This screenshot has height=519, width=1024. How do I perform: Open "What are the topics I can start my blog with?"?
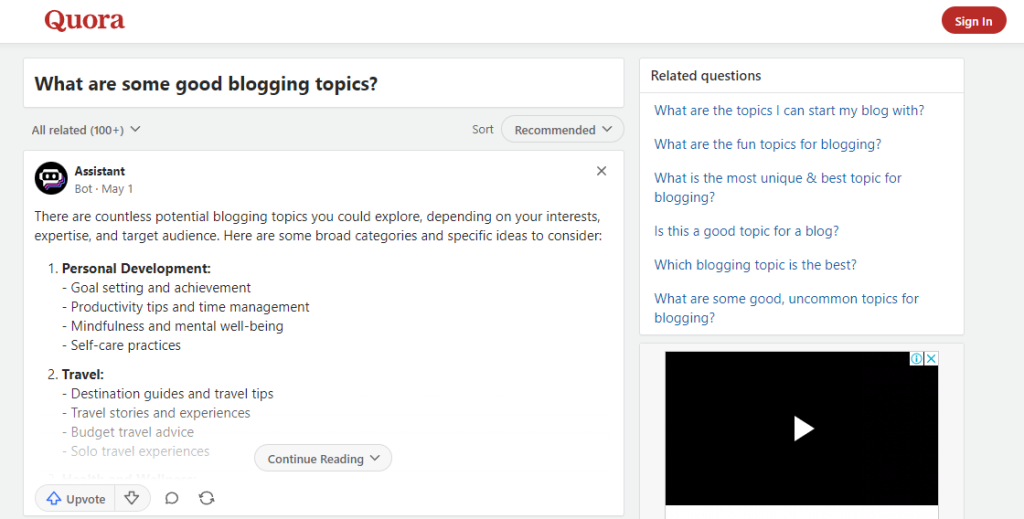pyautogui.click(x=789, y=110)
